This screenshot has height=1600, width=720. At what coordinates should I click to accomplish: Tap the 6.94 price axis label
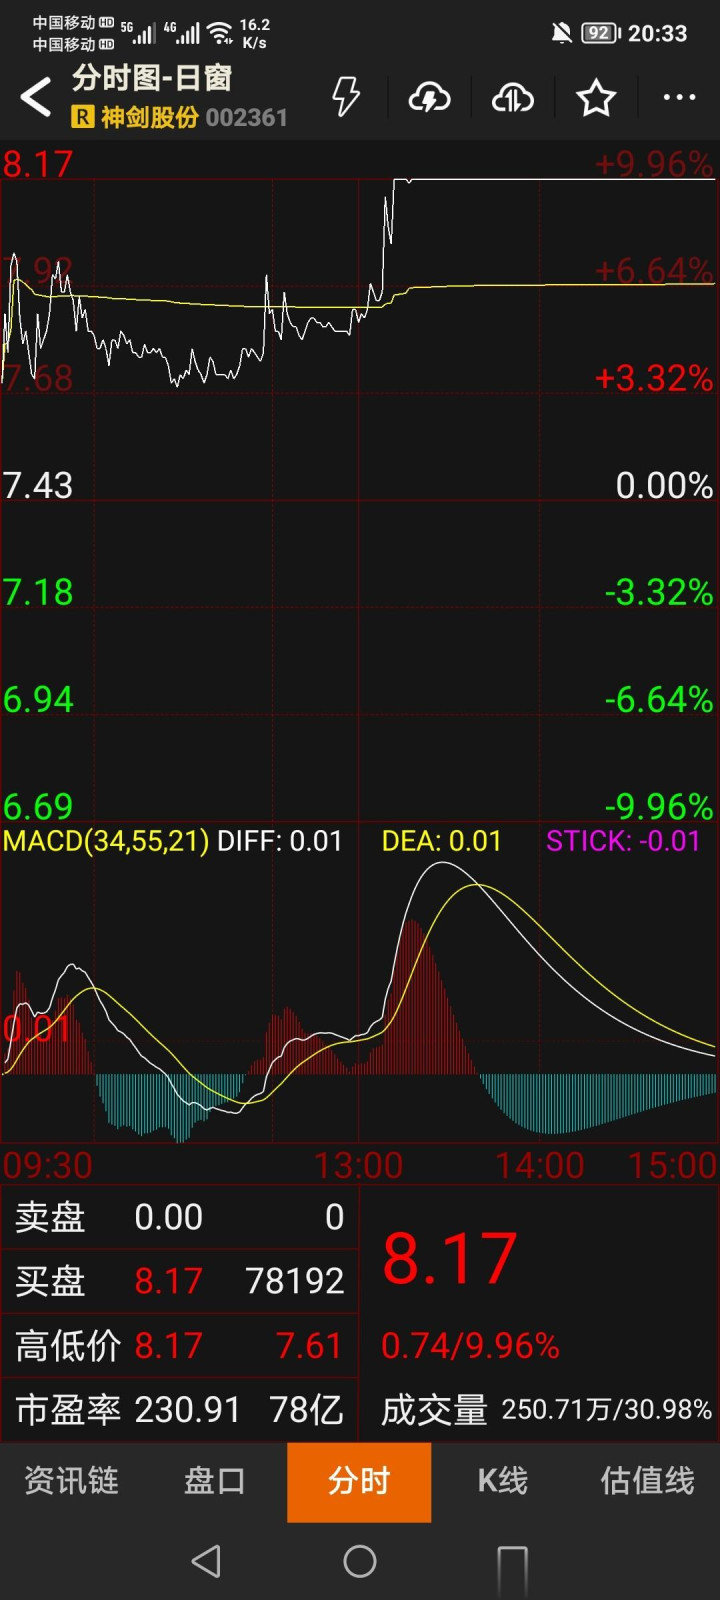38,699
